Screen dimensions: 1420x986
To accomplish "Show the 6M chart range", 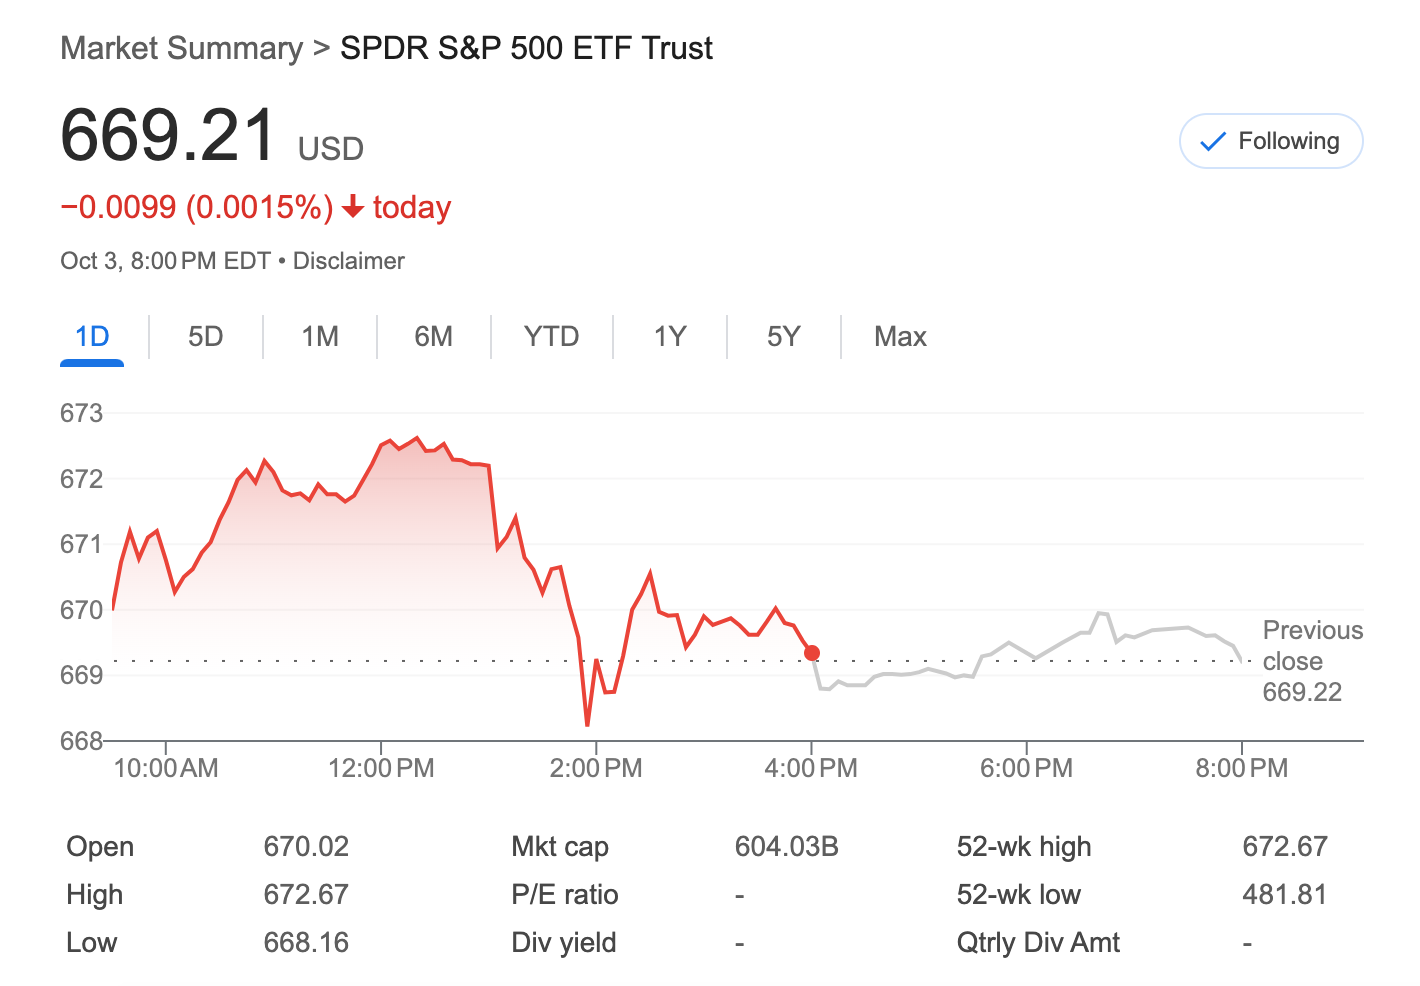I will coord(433,337).
